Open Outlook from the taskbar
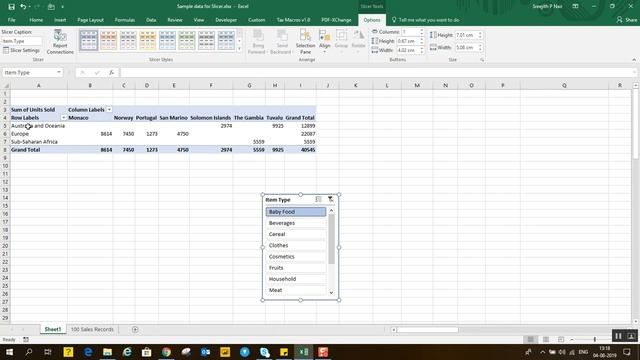Viewport: 640px width, 360px height. 205,352
